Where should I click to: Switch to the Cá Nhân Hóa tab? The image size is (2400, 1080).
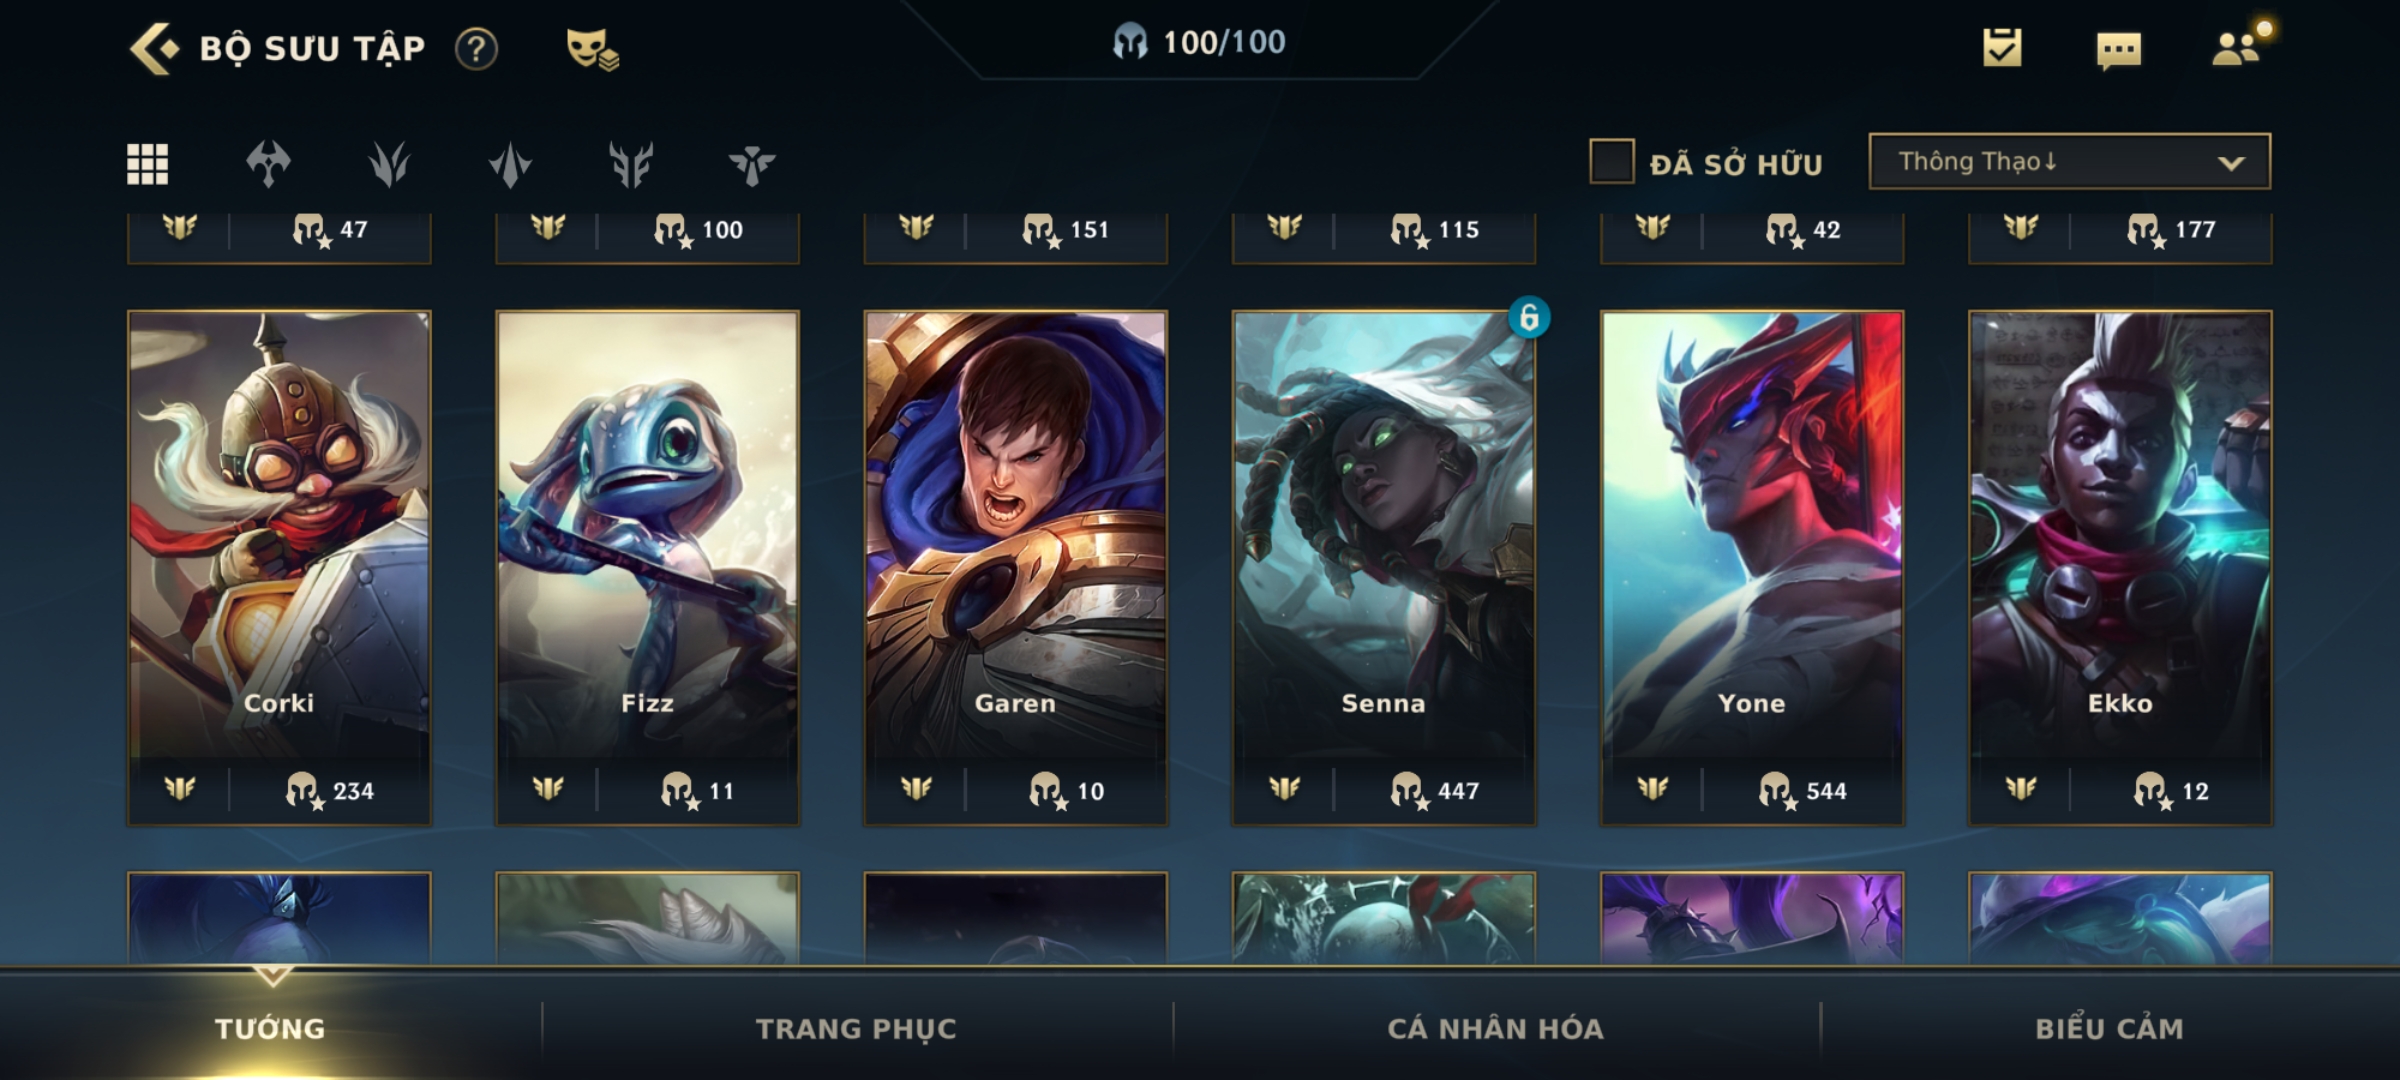pos(1495,1028)
